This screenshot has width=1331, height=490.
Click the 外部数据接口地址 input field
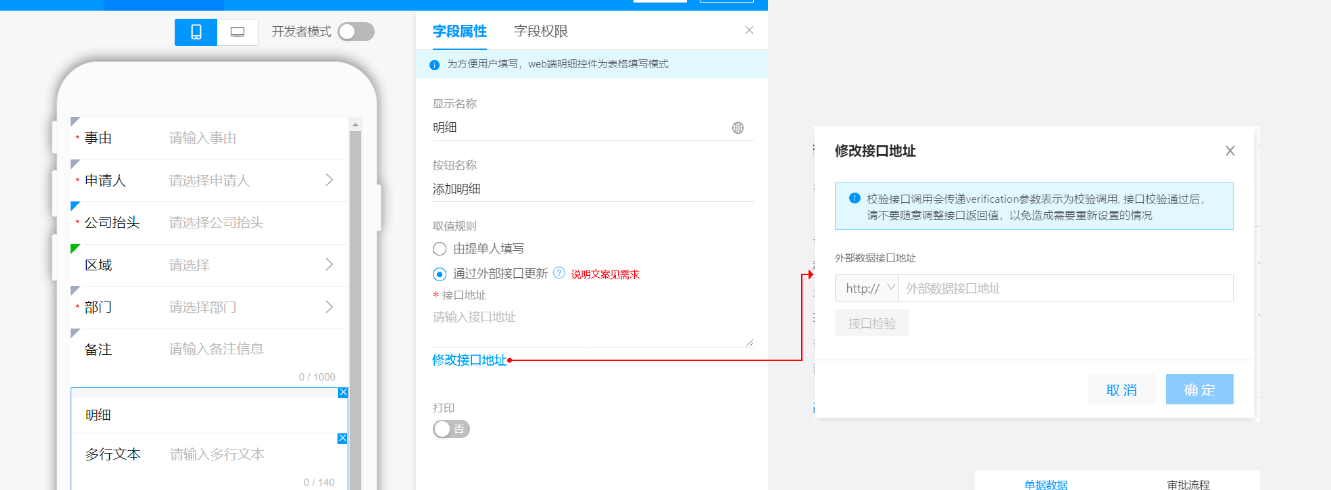pos(1065,288)
